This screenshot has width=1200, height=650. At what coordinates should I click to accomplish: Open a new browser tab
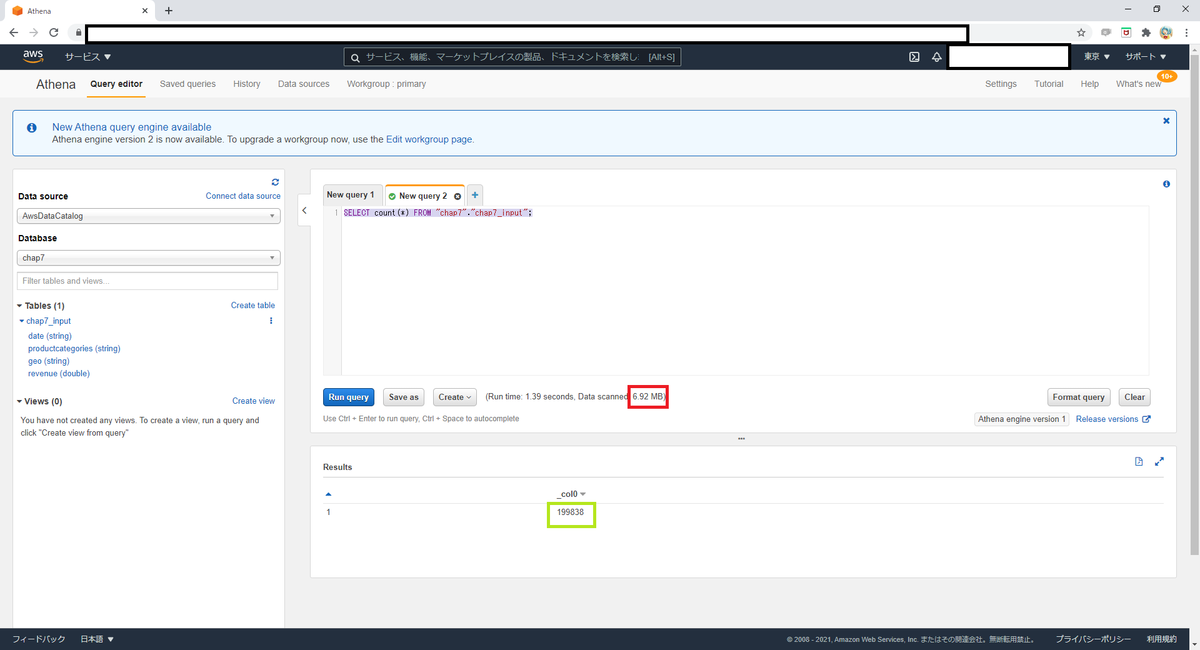click(168, 10)
